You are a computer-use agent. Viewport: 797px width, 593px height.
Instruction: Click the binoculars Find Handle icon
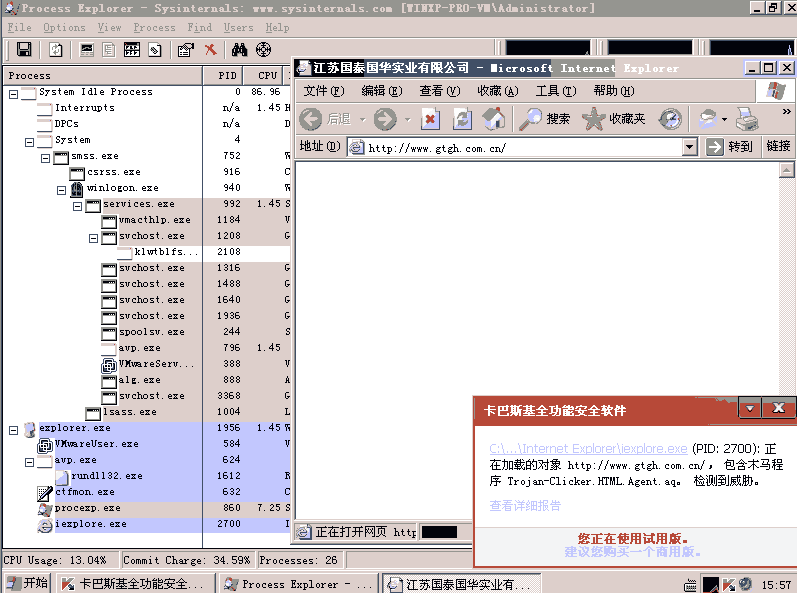coord(239,49)
